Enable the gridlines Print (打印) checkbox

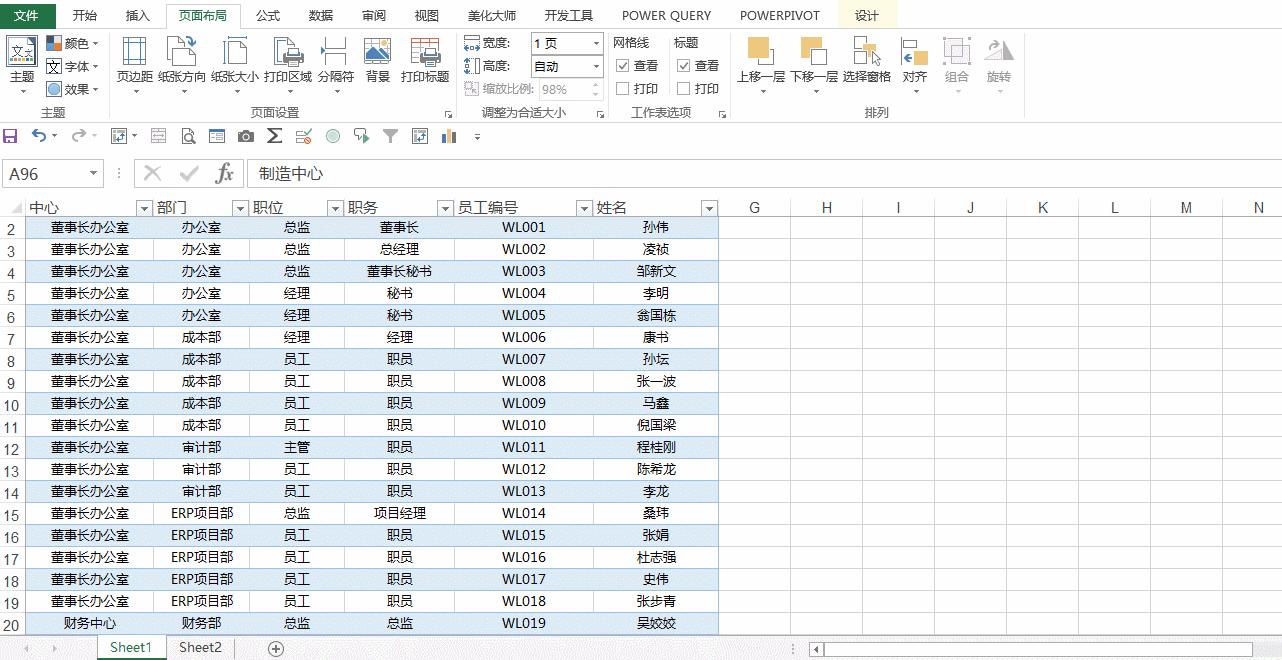pos(623,89)
